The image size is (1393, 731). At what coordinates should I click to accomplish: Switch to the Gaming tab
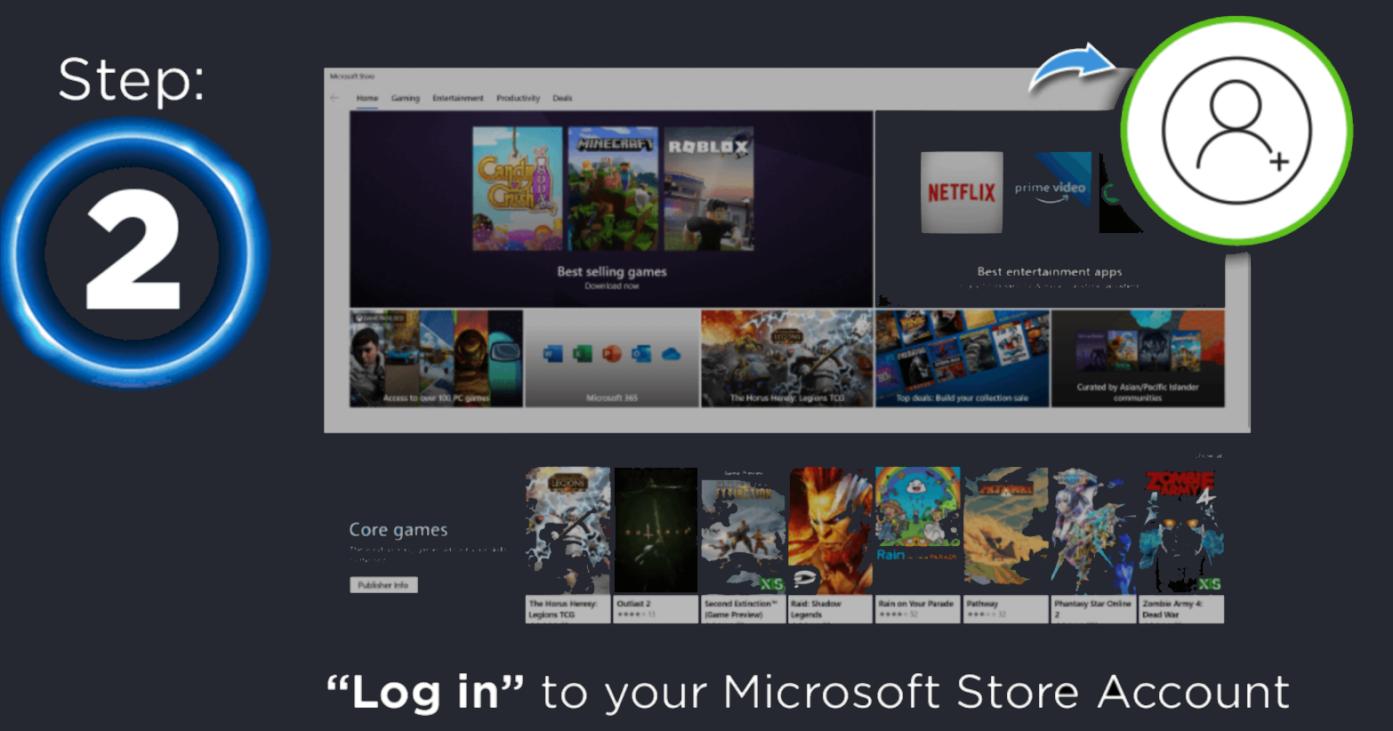[x=403, y=98]
